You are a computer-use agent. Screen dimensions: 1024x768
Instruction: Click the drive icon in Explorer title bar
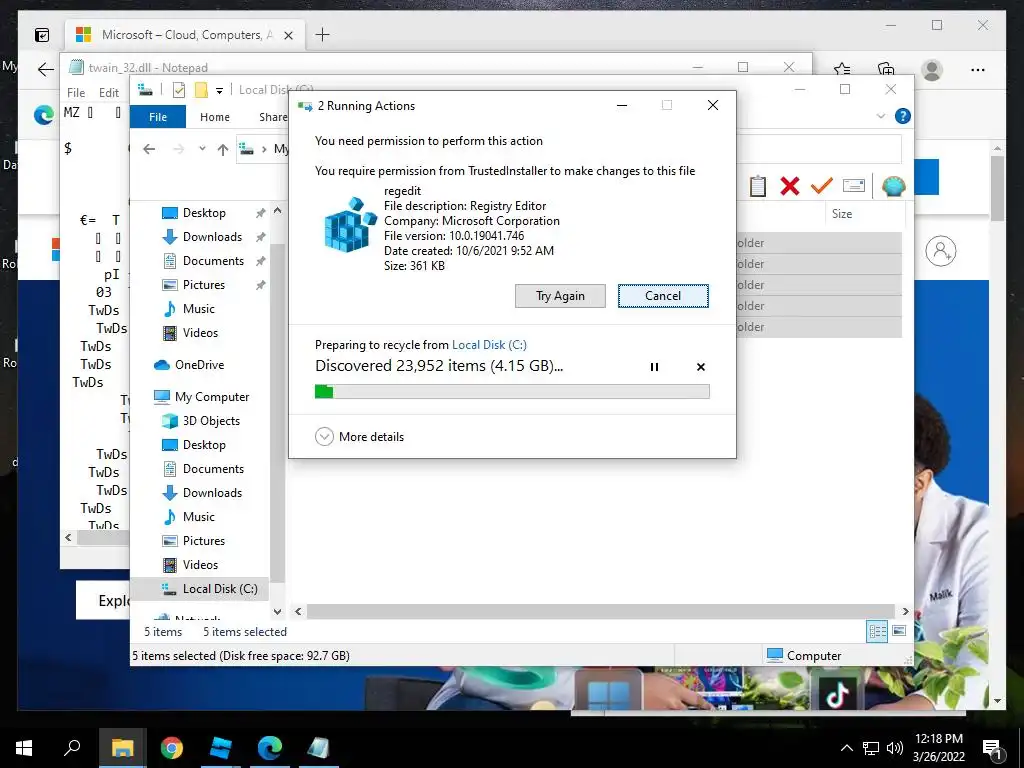[x=145, y=89]
